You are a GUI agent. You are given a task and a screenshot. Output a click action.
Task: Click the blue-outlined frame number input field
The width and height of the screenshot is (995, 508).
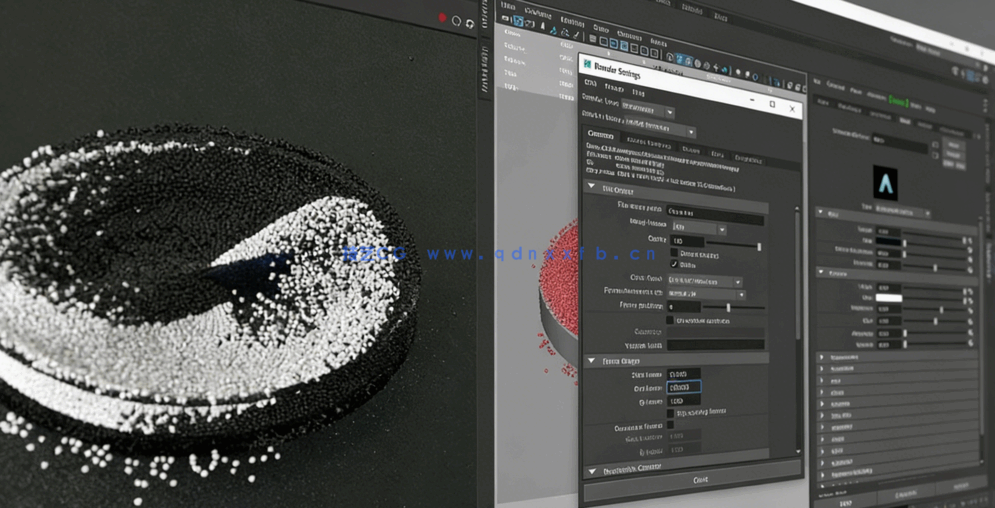(x=684, y=387)
